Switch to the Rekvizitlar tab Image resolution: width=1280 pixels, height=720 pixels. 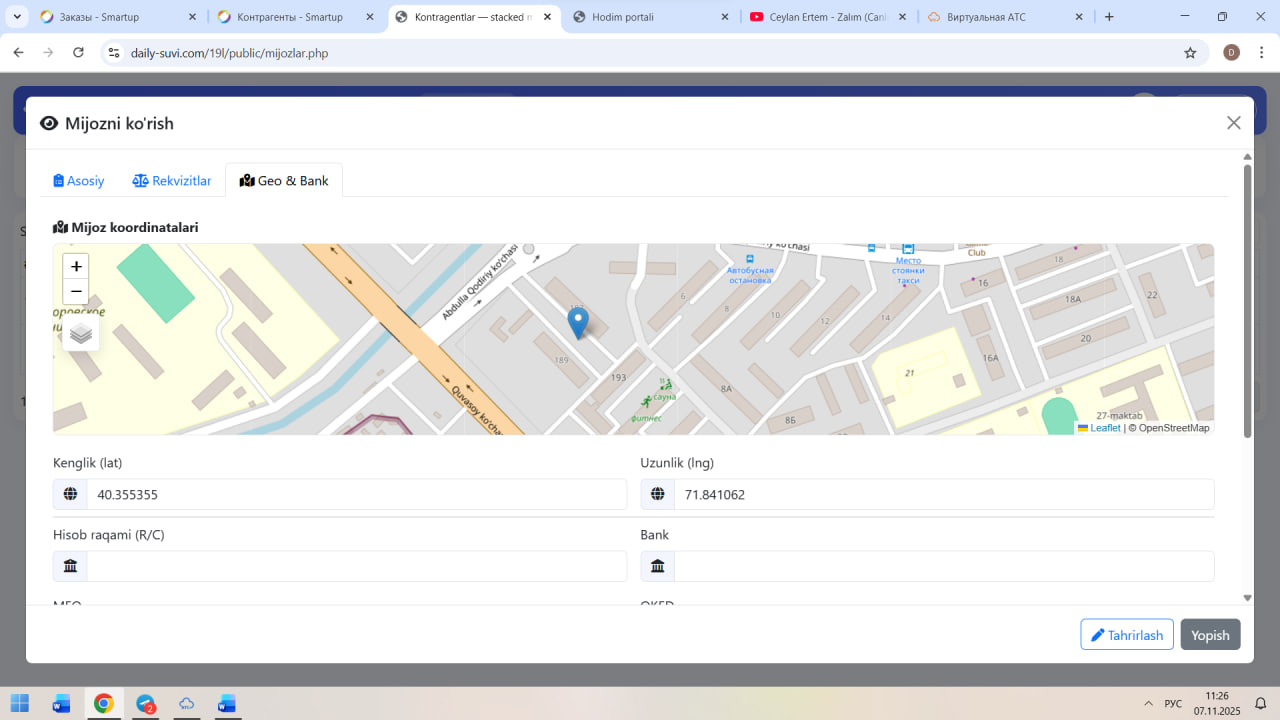pyautogui.click(x=172, y=181)
